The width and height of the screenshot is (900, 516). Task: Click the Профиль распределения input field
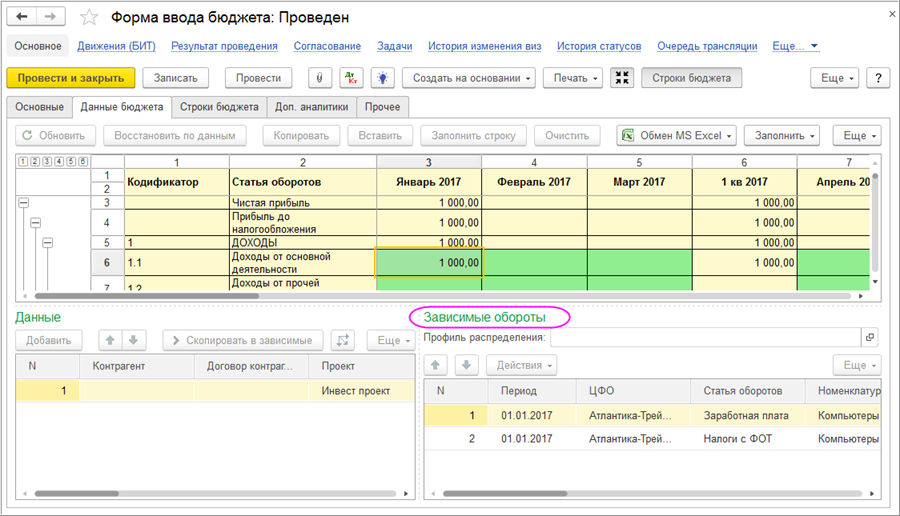tap(705, 338)
